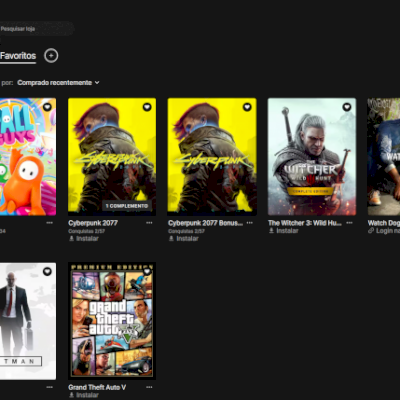Click Conquistas 2/57 under the first Cyberpunk 2077
Image resolution: width=400 pixels, height=400 pixels.
tap(86, 231)
